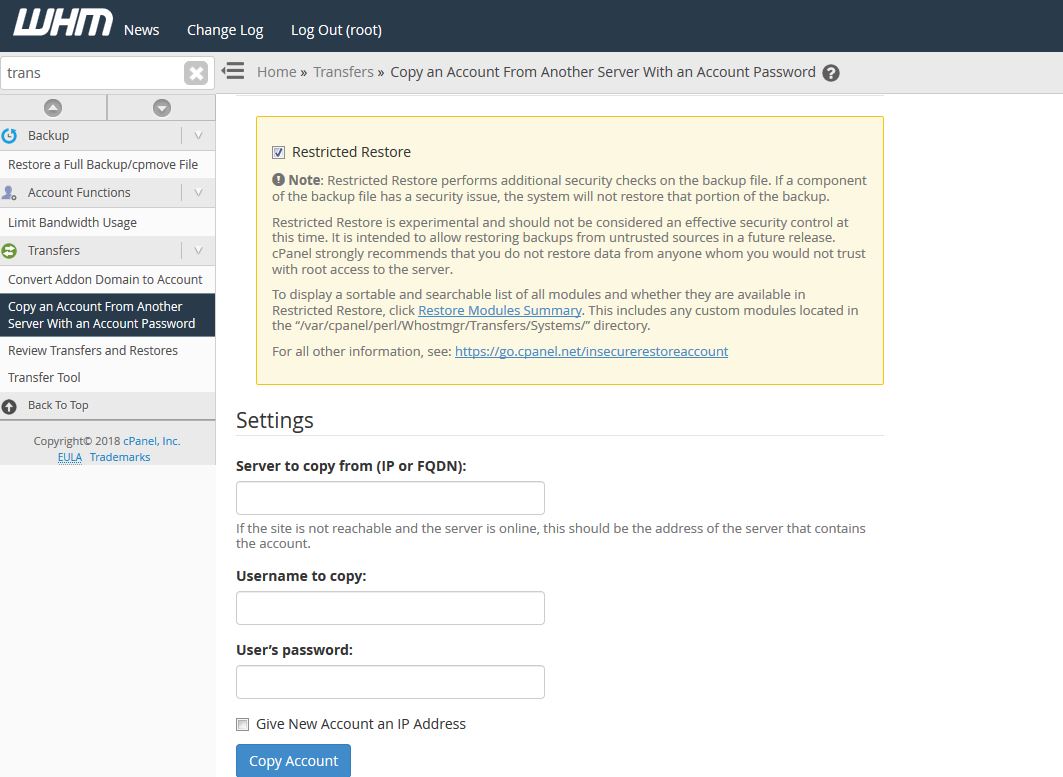Enable Give New Account an IP Address
1063x777 pixels.
[242, 724]
